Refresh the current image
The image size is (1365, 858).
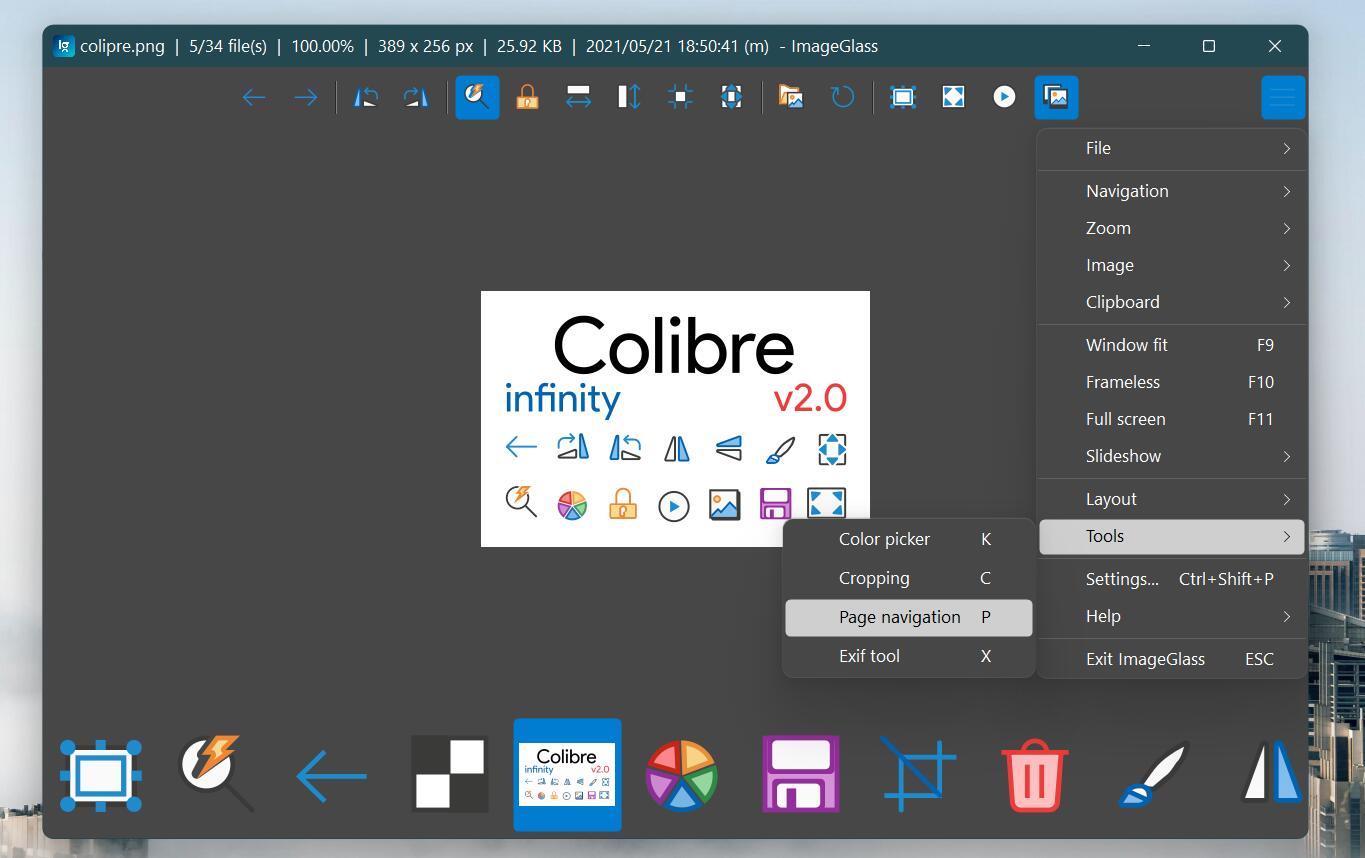tap(842, 97)
